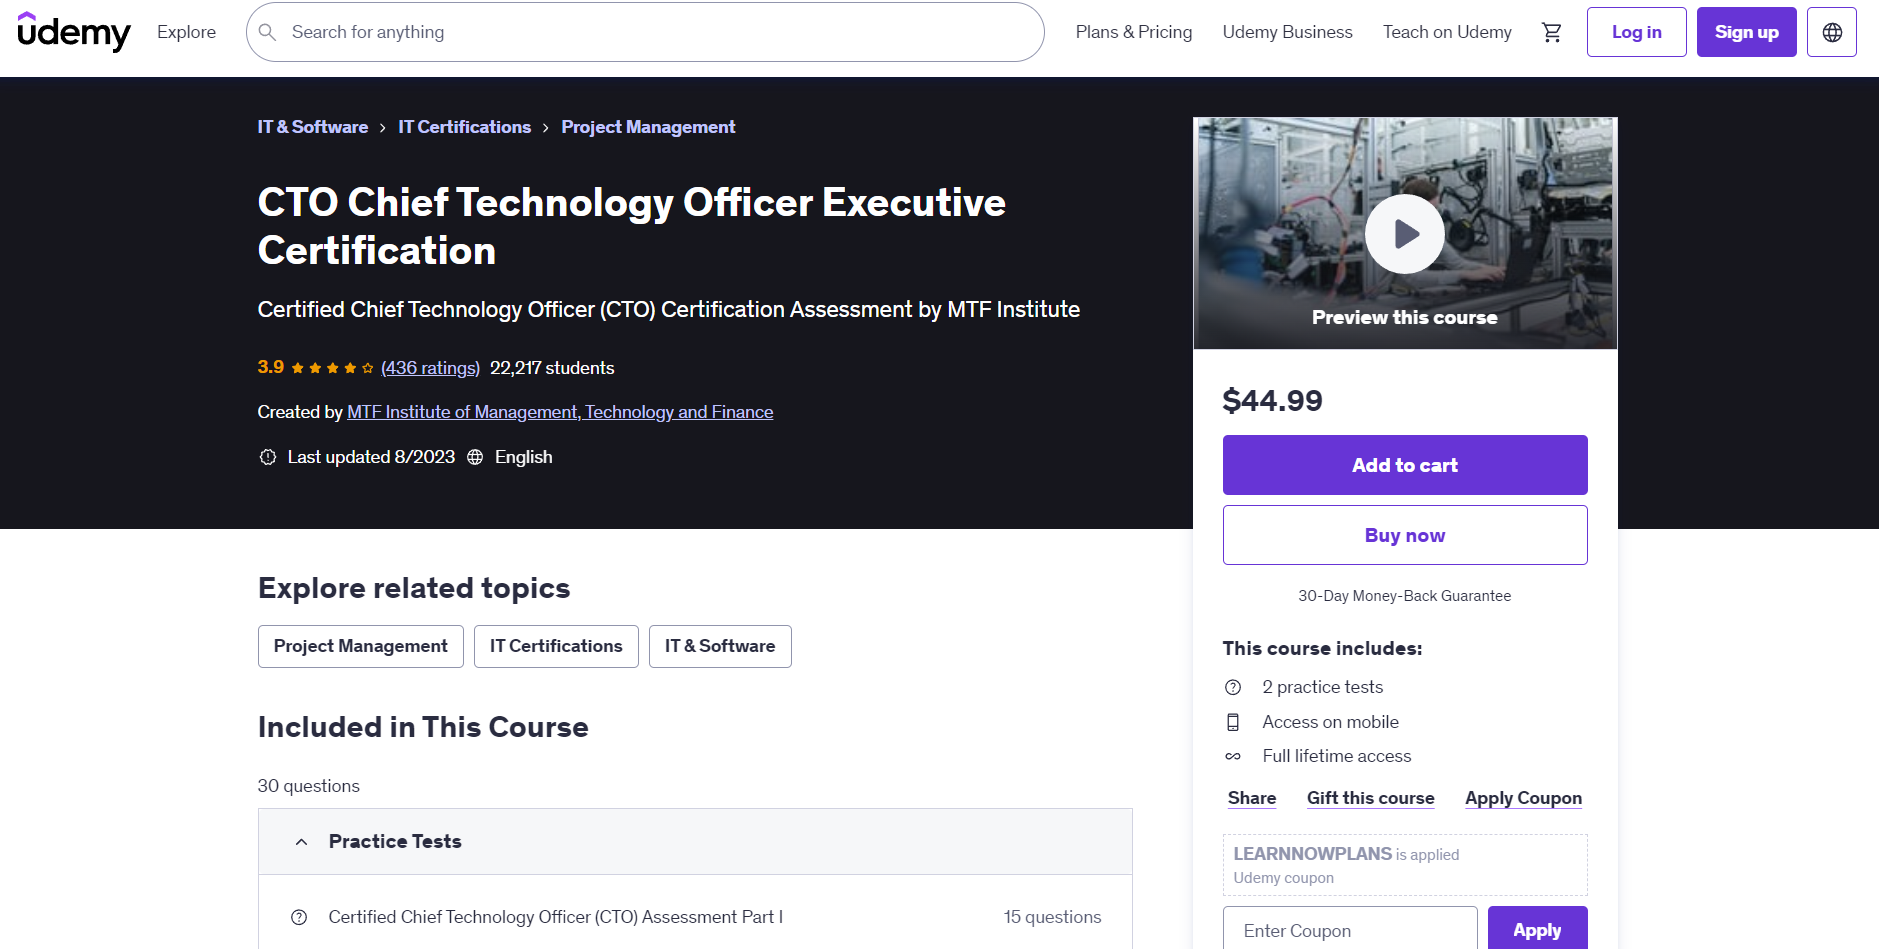This screenshot has height=949, width=1879.
Task: Click Buy now
Action: [1405, 535]
